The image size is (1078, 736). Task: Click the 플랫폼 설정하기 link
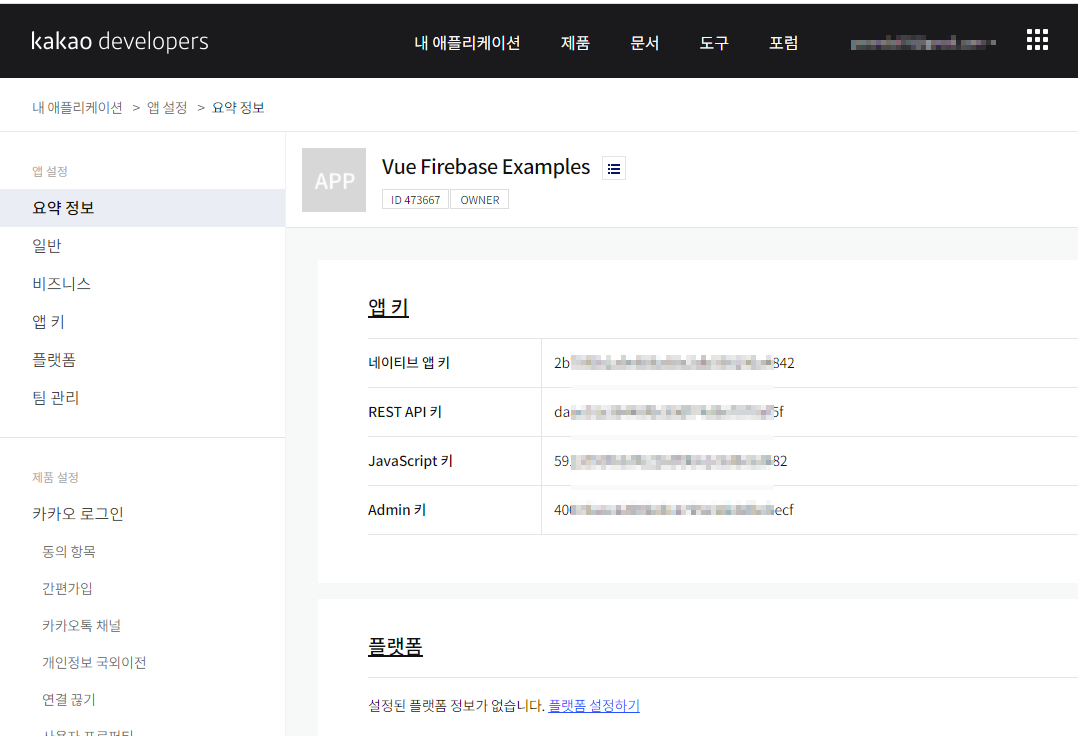(594, 706)
